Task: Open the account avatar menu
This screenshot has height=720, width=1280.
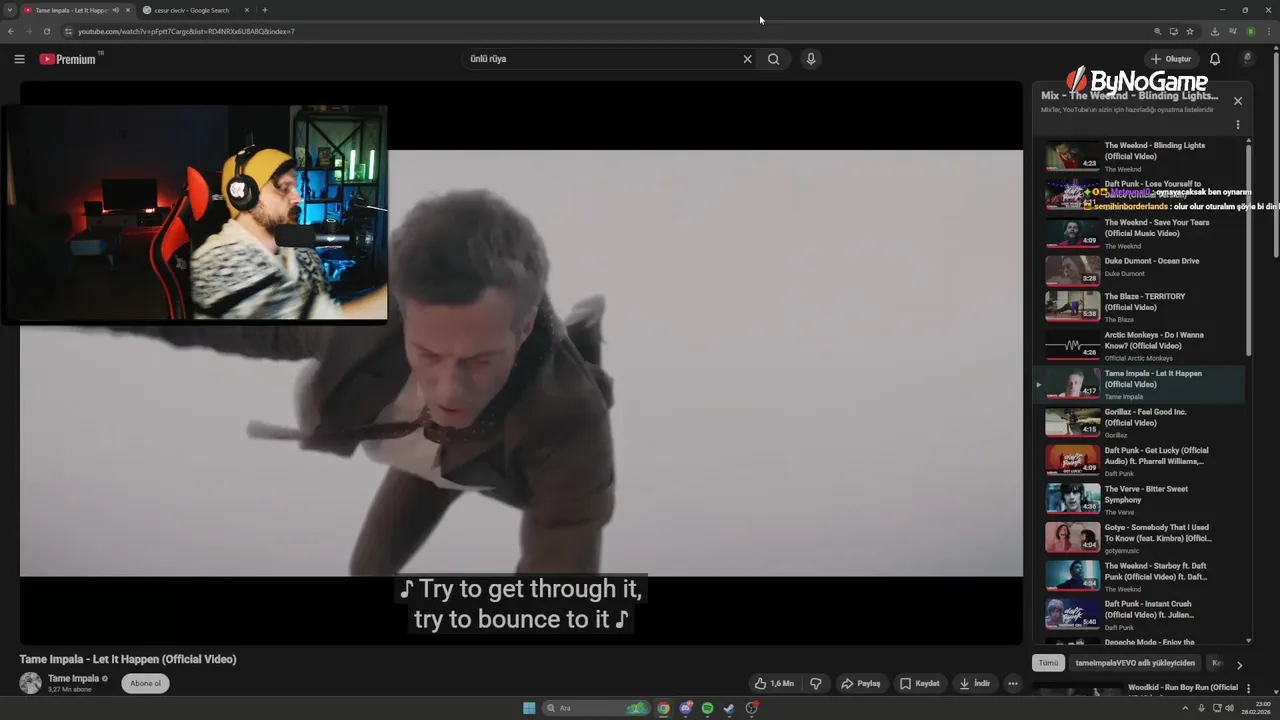Action: coord(1247,59)
